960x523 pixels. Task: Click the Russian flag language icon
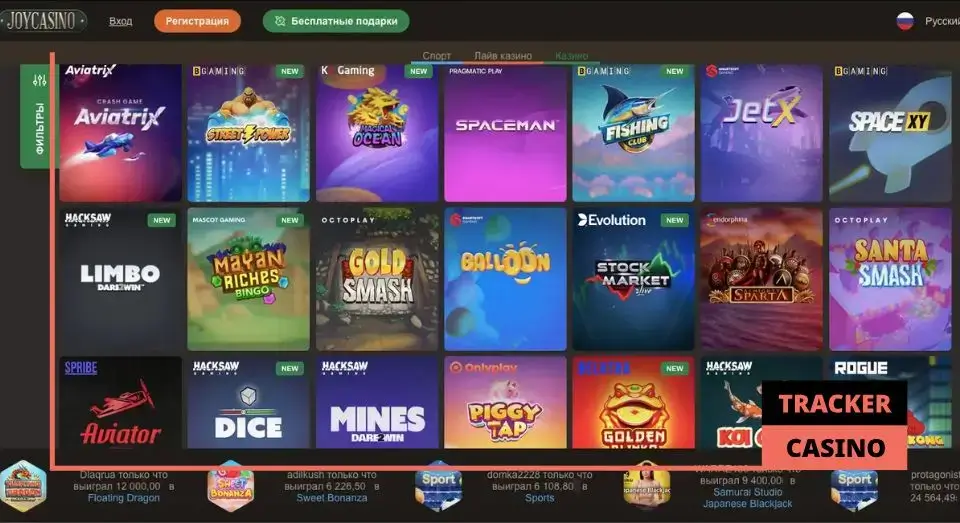coord(905,21)
